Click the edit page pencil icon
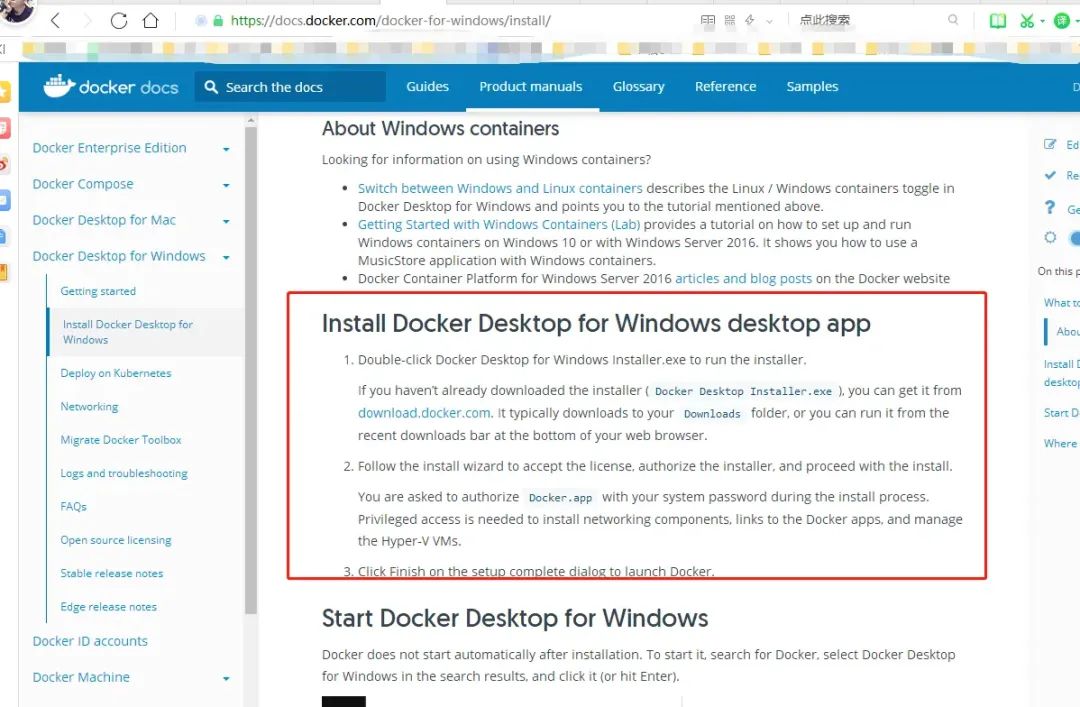Image resolution: width=1080 pixels, height=707 pixels. click(x=1050, y=144)
